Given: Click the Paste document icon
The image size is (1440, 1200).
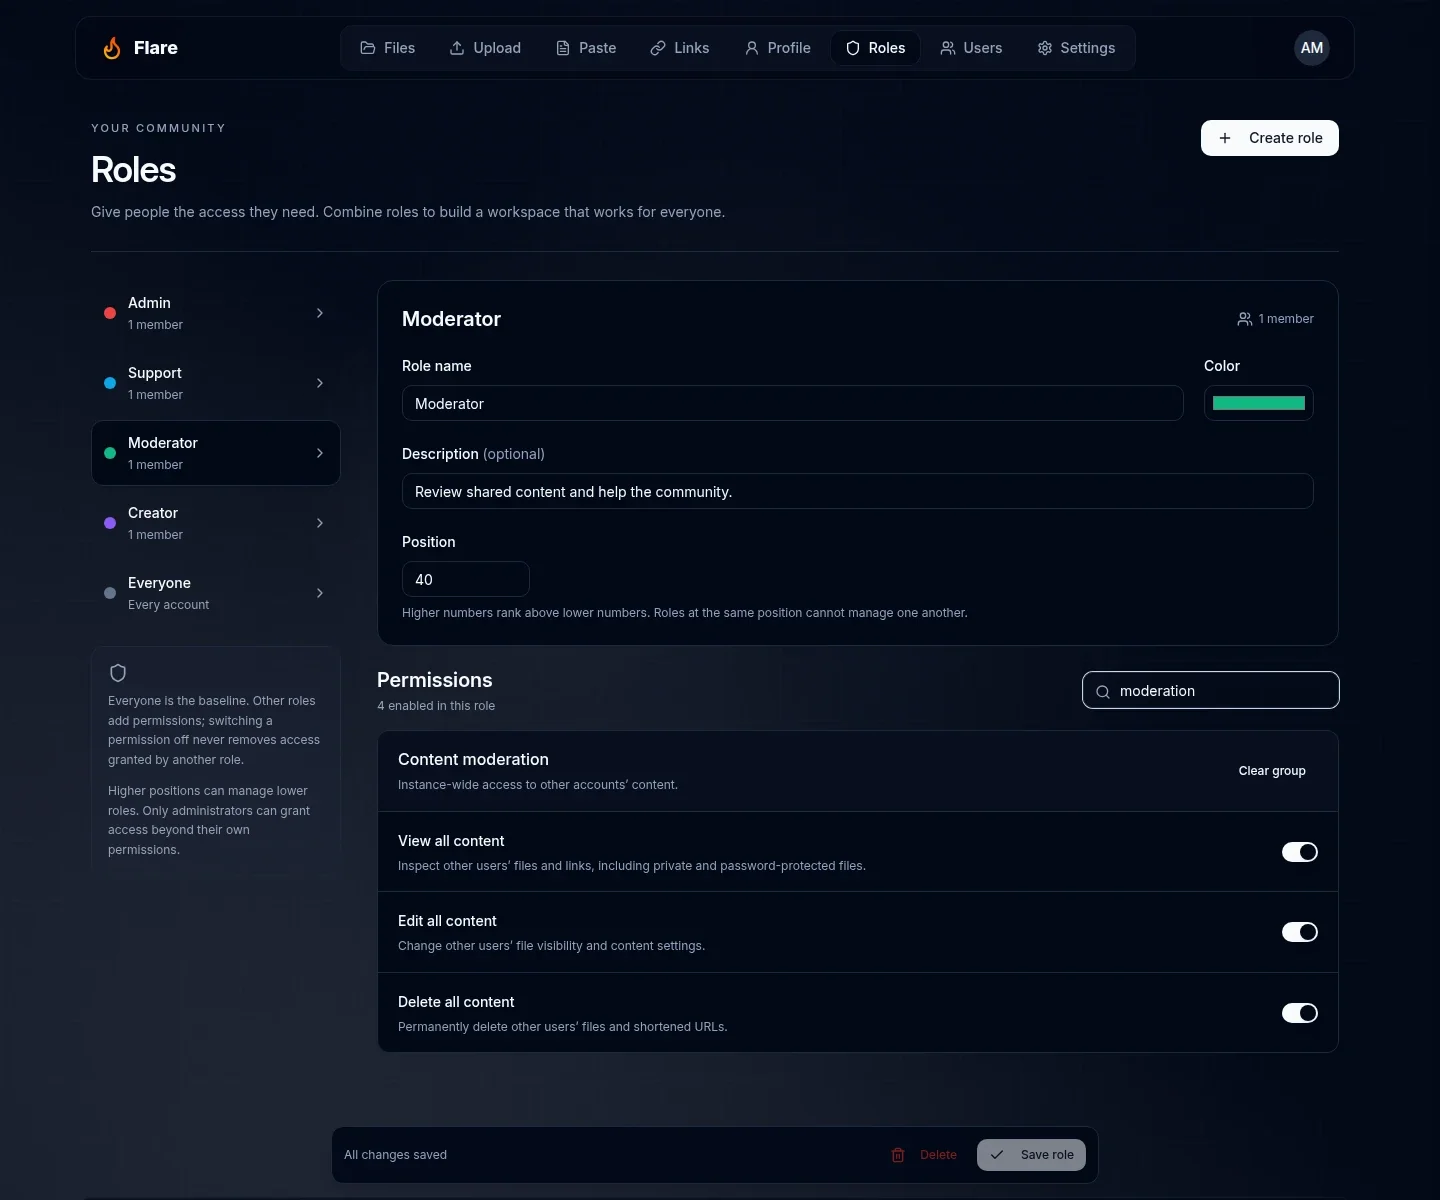Looking at the screenshot, I should (x=563, y=48).
